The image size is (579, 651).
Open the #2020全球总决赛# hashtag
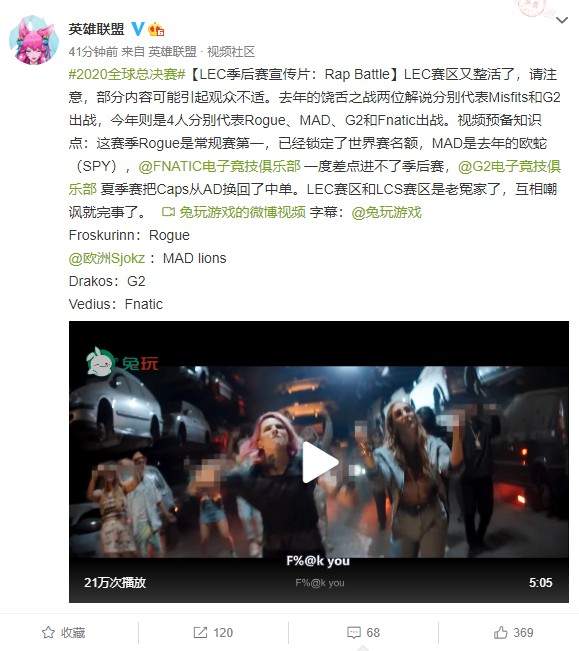127,74
